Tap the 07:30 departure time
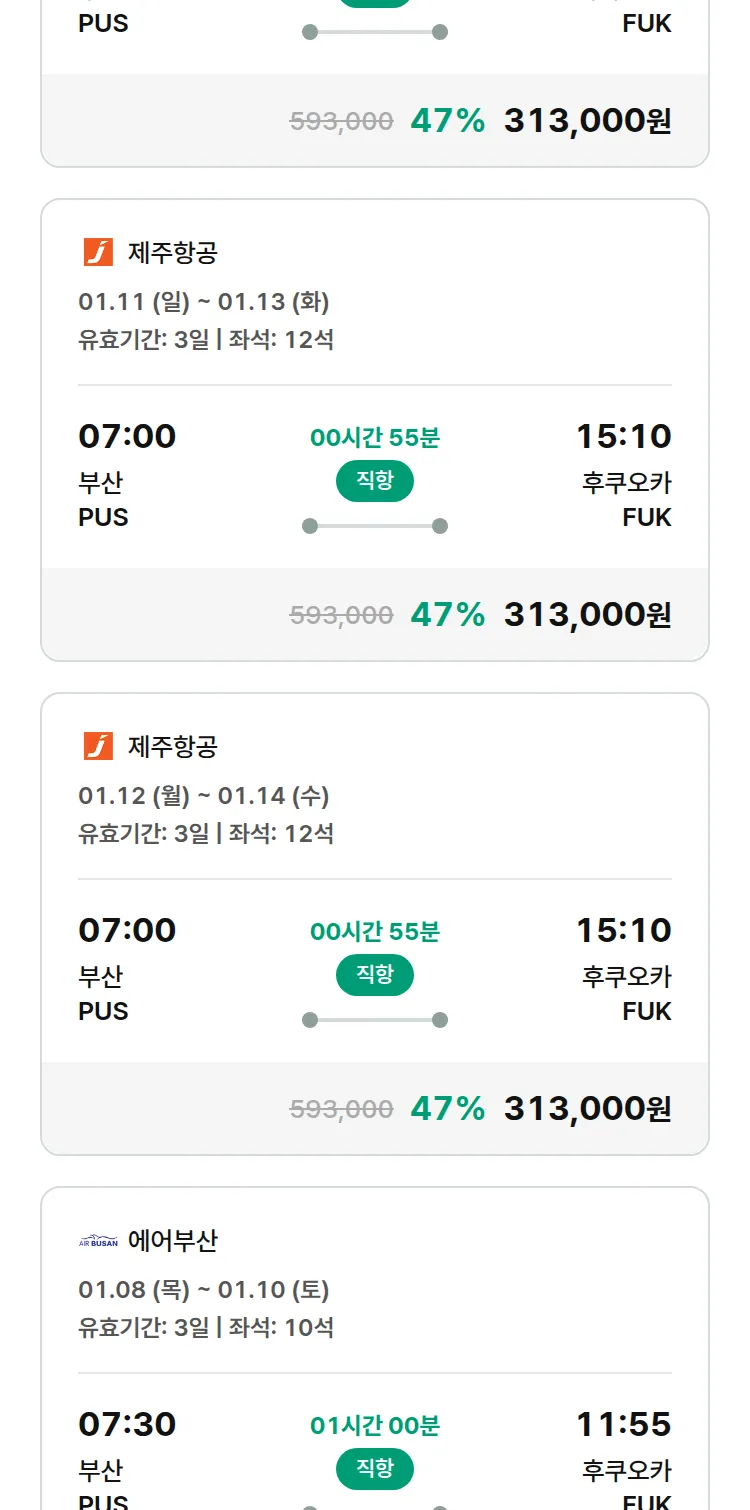 tap(127, 1424)
